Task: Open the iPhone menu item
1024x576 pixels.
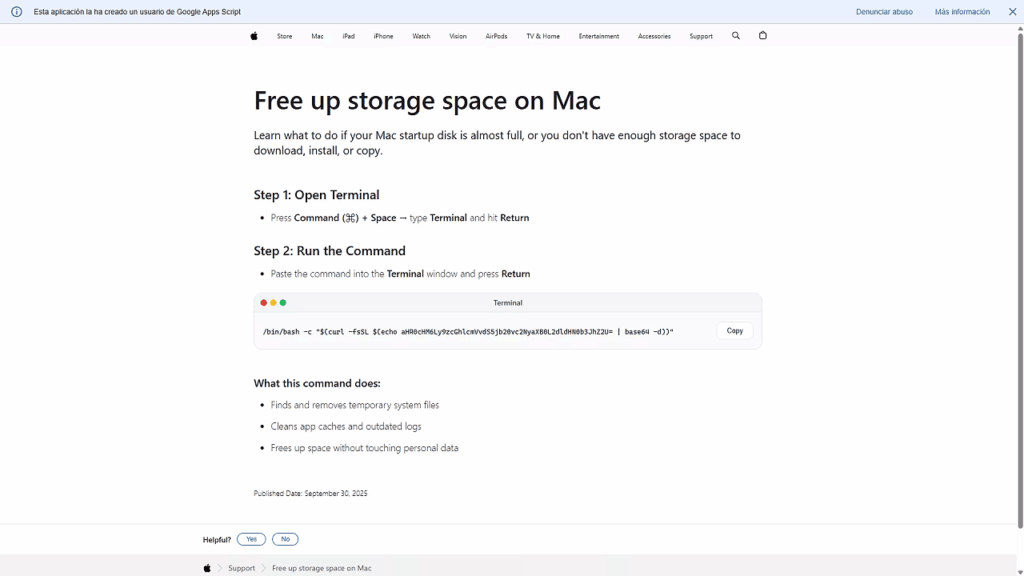Action: point(383,37)
